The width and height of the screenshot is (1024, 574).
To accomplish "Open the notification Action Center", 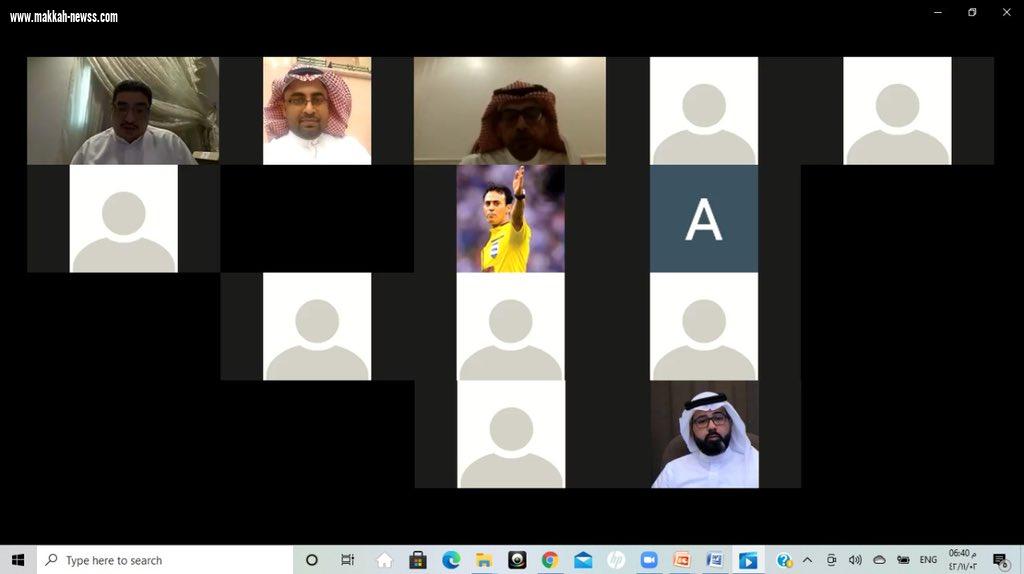I will 999,560.
